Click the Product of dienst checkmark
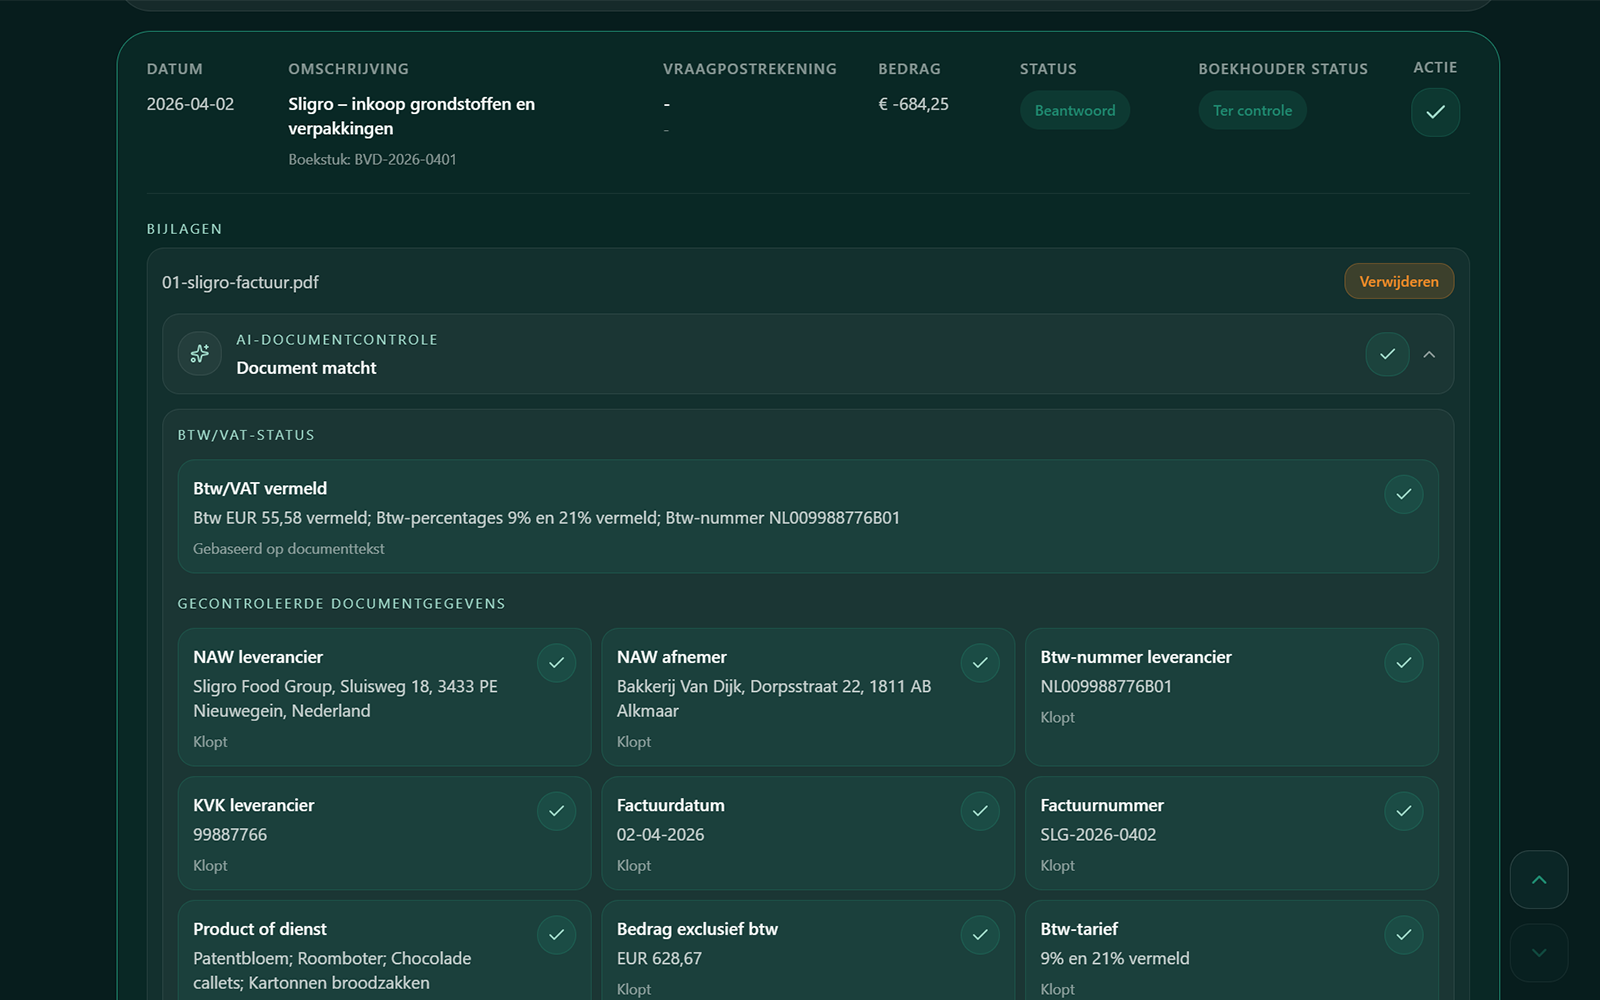Screen dimensions: 1600x1000 click(556, 935)
